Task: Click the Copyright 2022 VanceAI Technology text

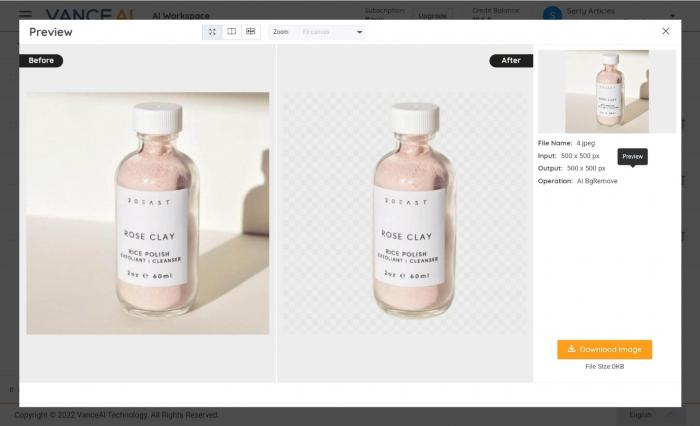Action: coord(117,415)
